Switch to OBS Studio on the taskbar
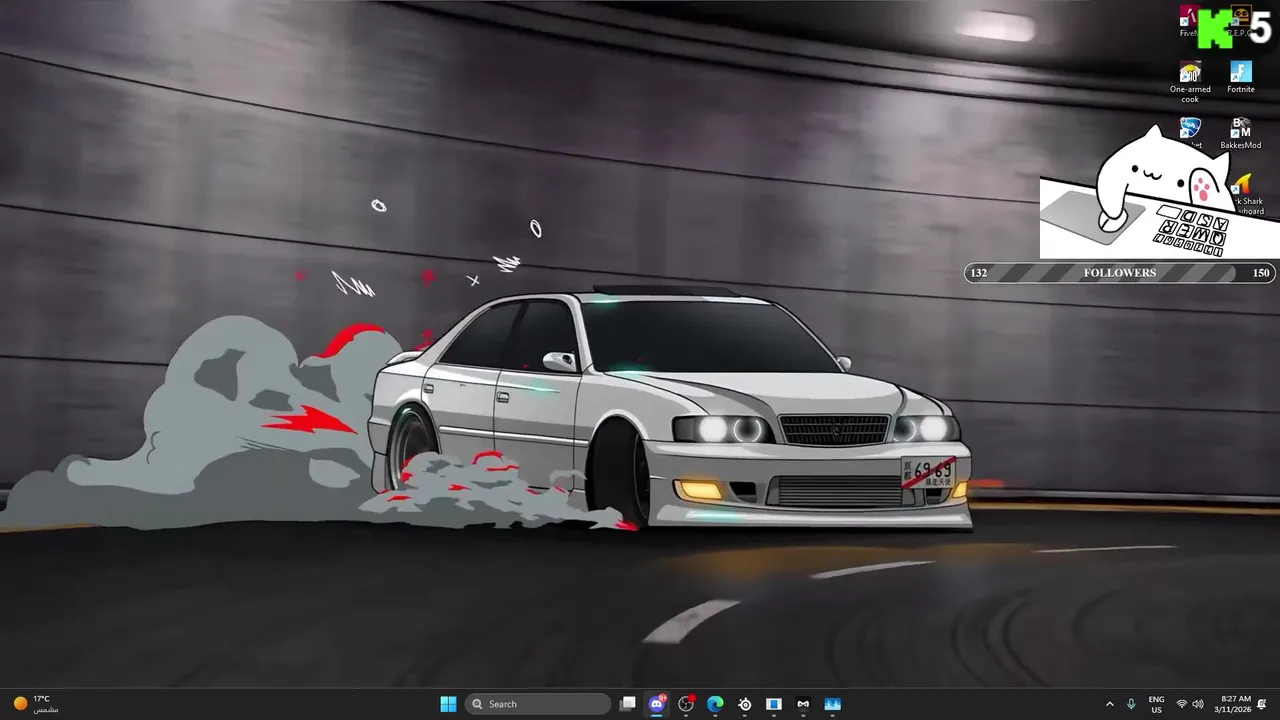 pos(686,704)
